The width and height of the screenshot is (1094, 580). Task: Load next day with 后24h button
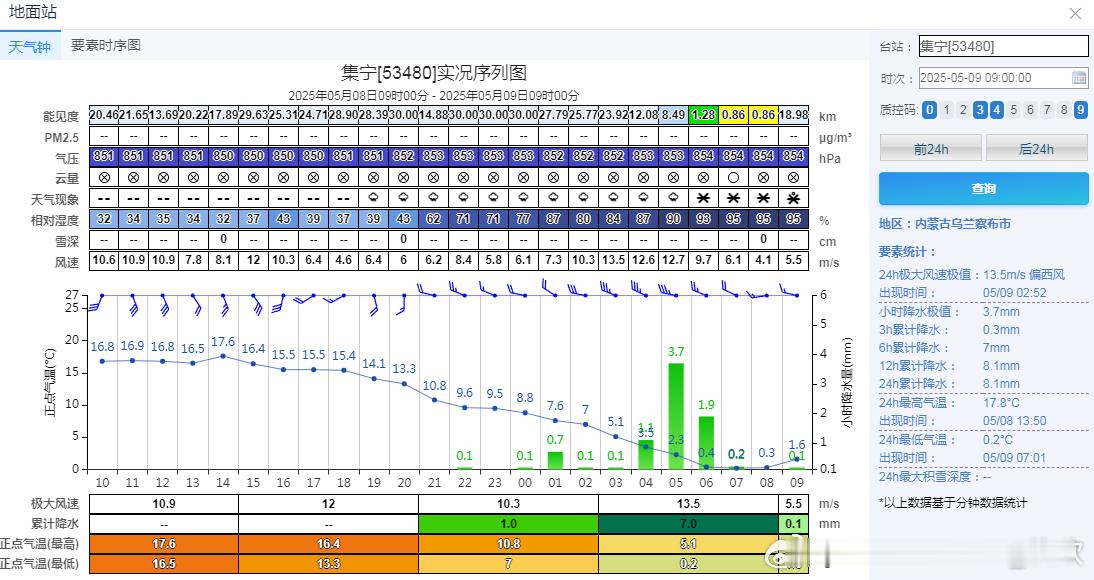point(1037,149)
